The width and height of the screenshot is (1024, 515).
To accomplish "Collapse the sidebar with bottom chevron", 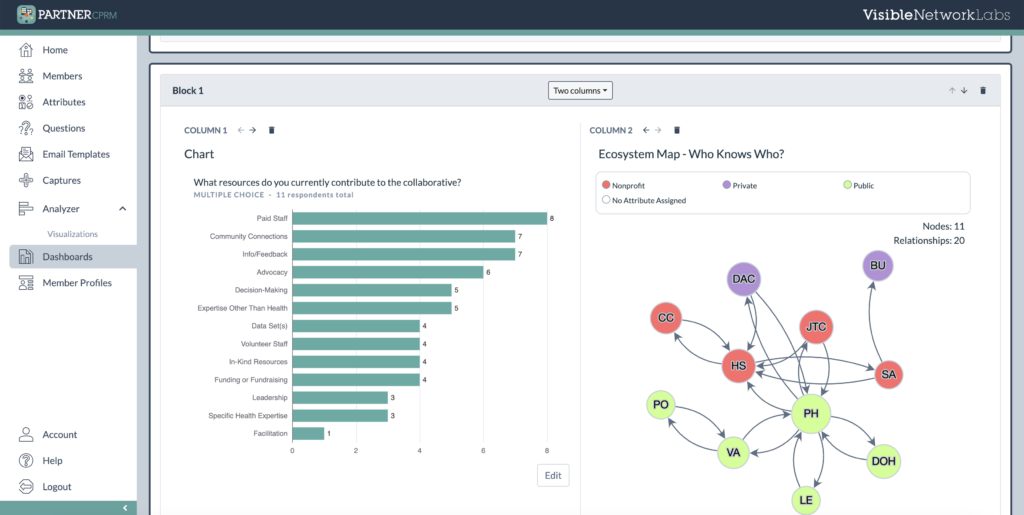I will [125, 508].
